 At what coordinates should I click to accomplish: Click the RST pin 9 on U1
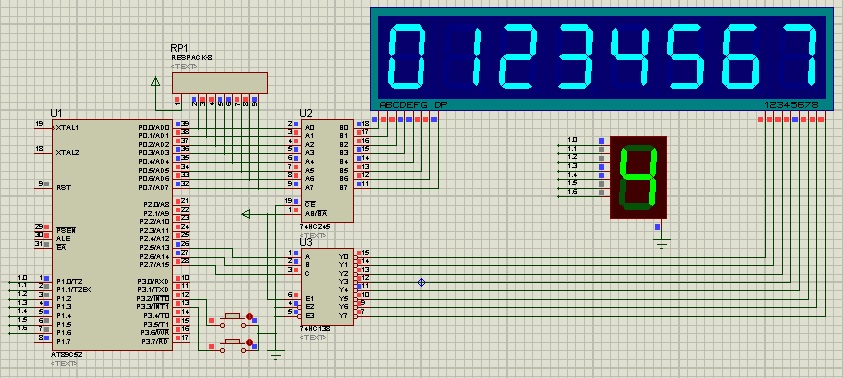(x=44, y=187)
